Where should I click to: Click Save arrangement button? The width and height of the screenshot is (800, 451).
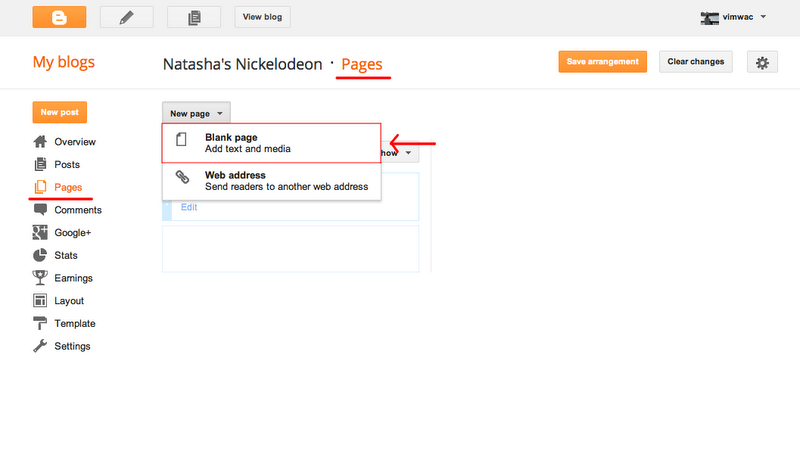(x=603, y=62)
